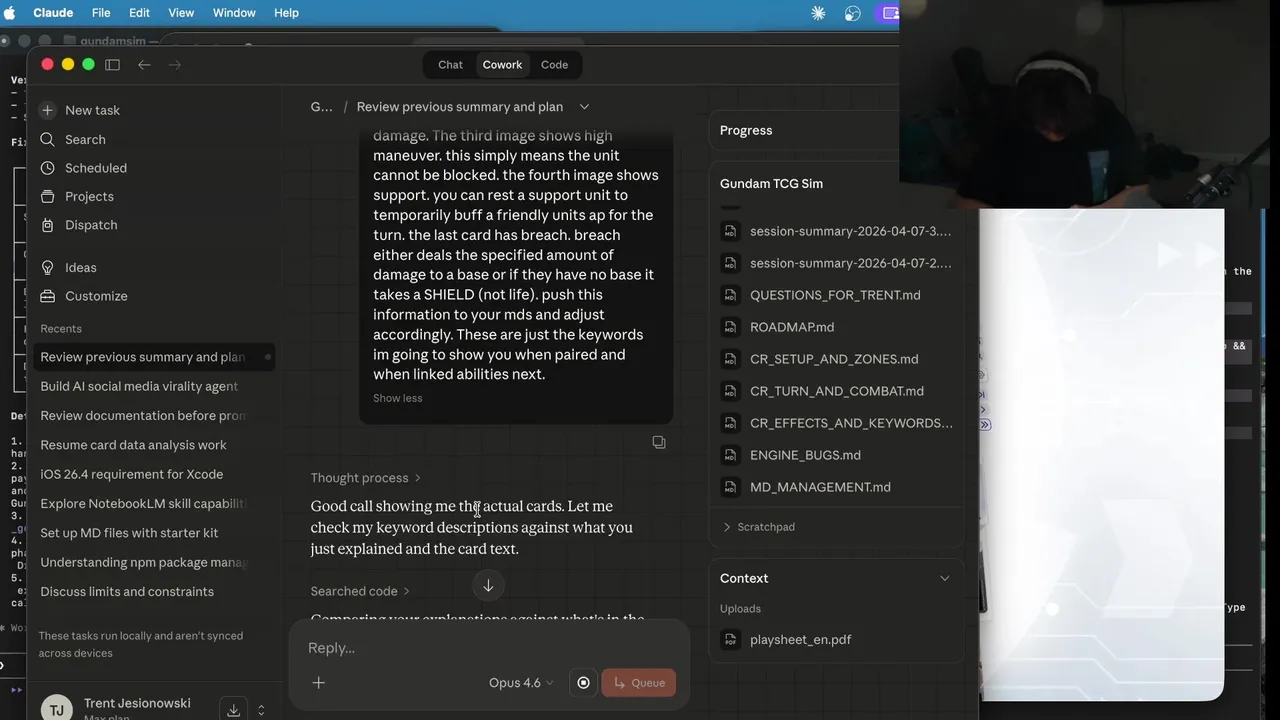Viewport: 1280px width, 720px height.
Task: Open the Help menu
Action: [x=286, y=13]
